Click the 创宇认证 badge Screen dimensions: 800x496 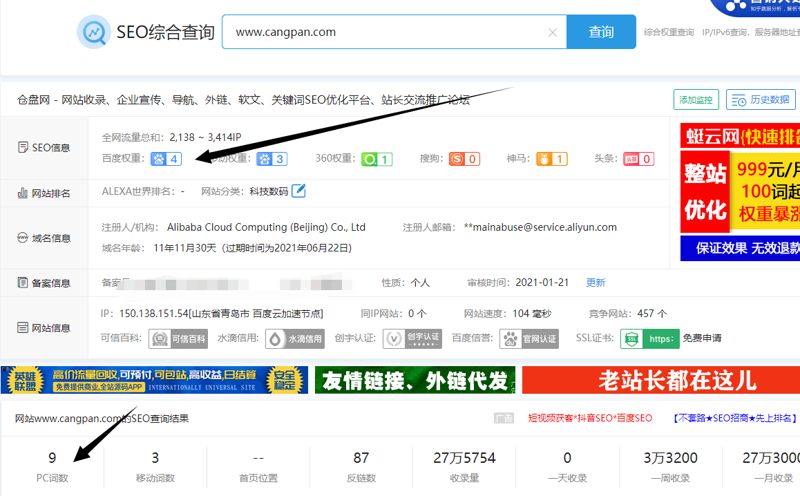[x=412, y=338]
